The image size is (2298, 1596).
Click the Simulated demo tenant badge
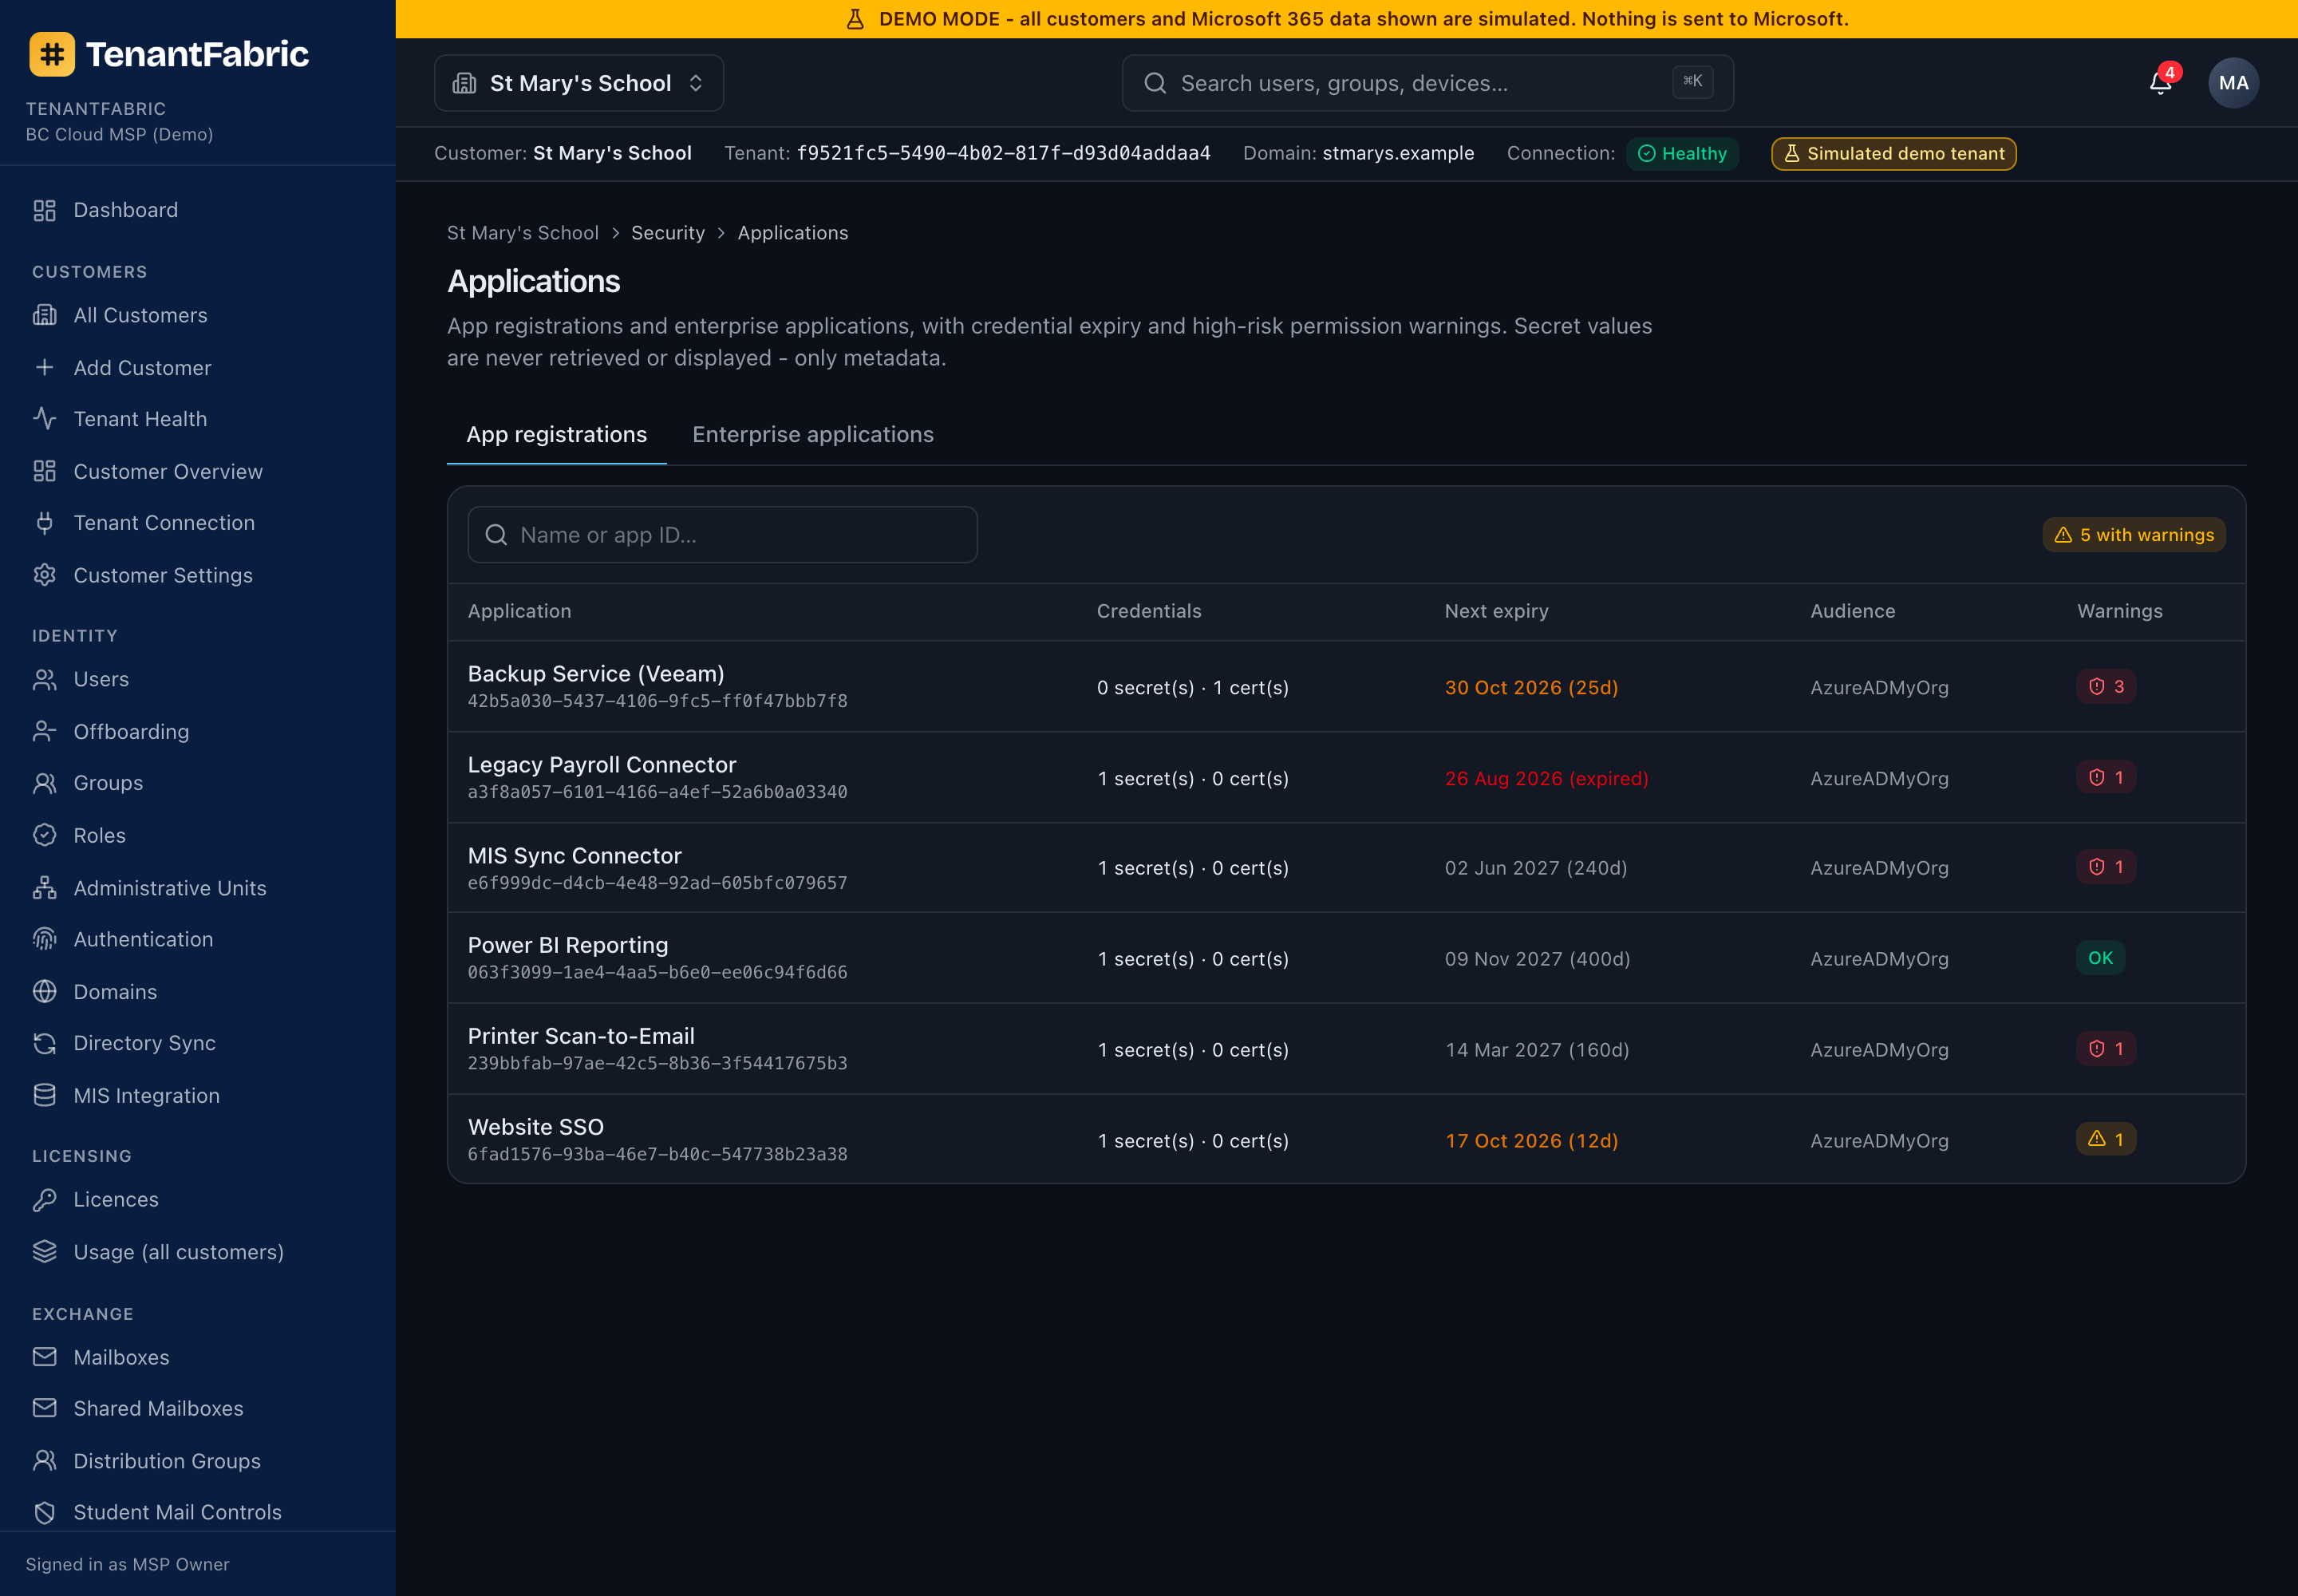coord(1894,154)
